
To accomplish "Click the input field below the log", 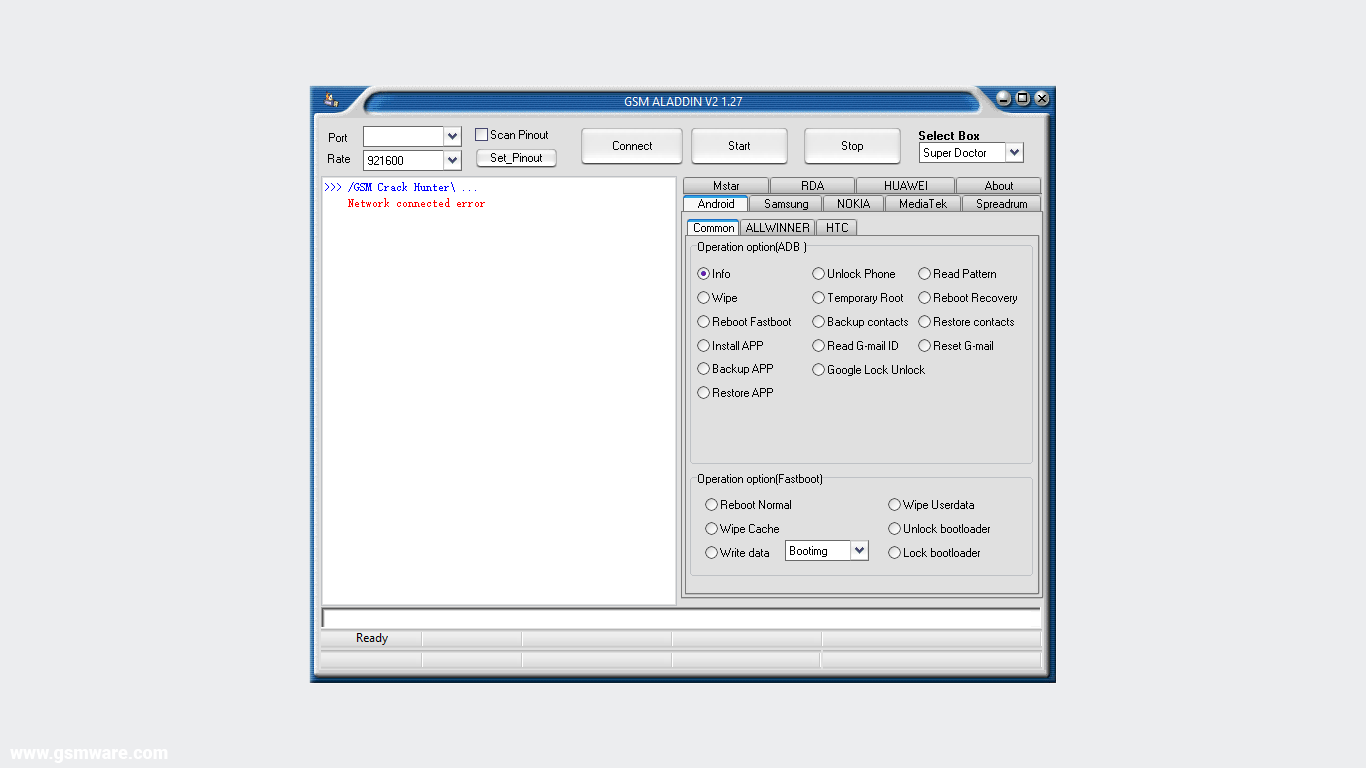I will (681, 618).
